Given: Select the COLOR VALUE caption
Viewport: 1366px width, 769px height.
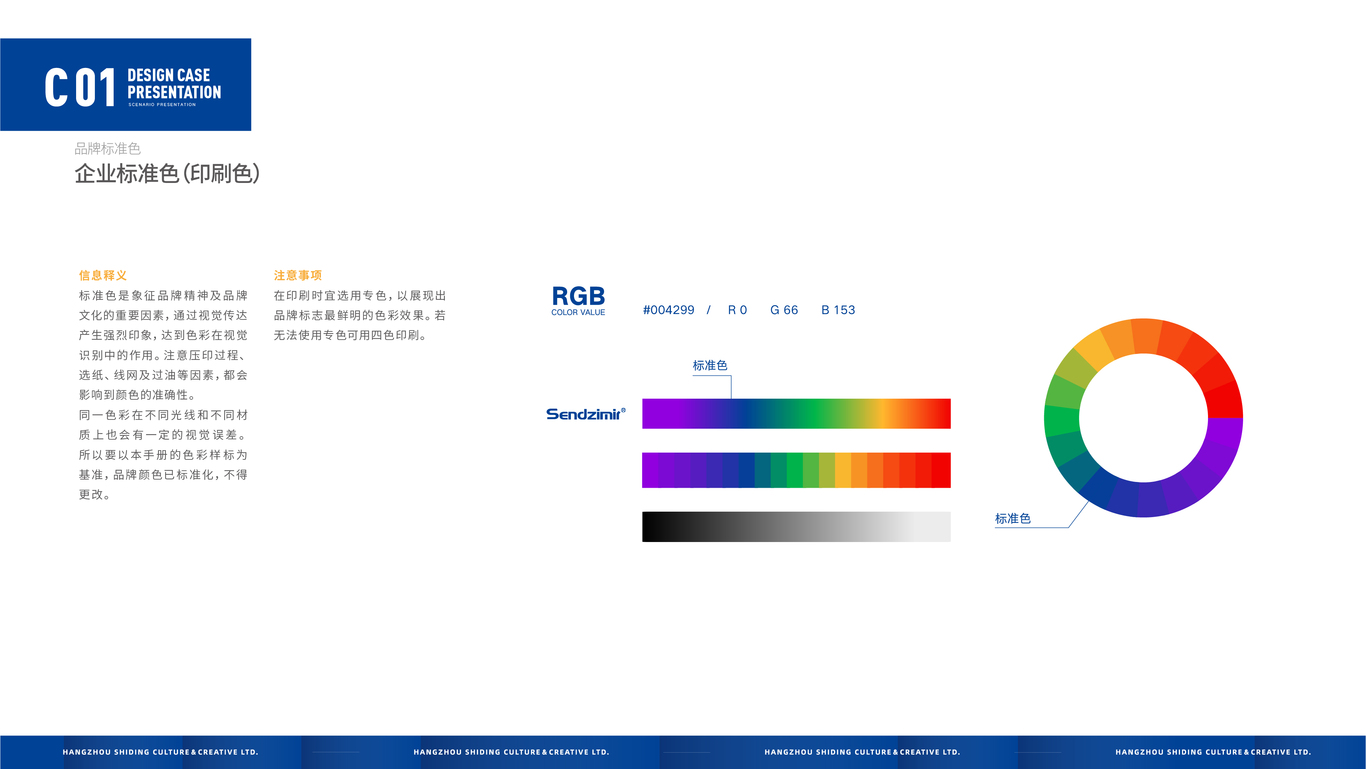Looking at the screenshot, I should click(x=578, y=313).
